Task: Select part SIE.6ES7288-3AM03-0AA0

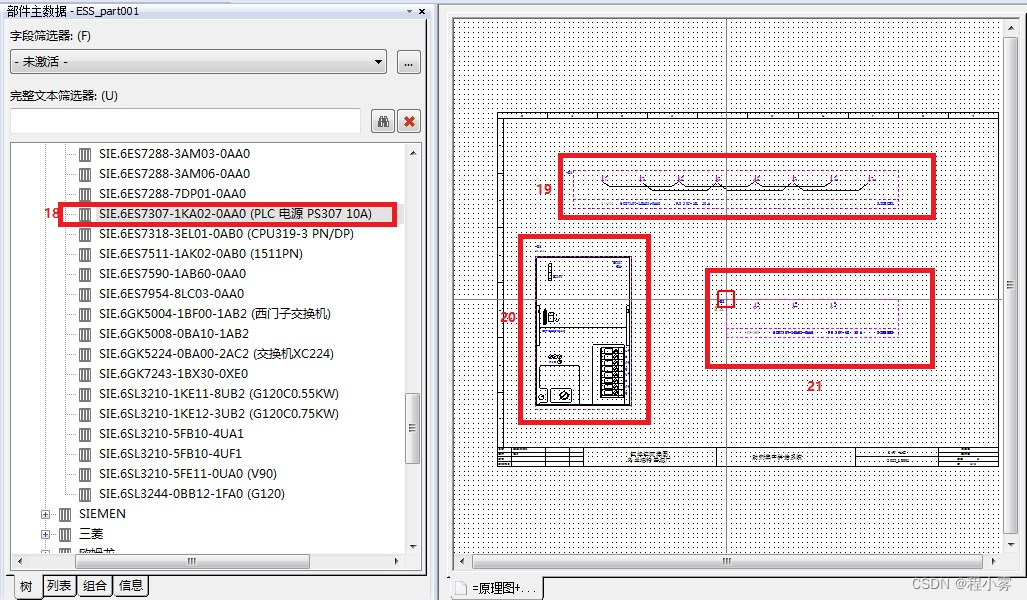Action: [x=174, y=154]
